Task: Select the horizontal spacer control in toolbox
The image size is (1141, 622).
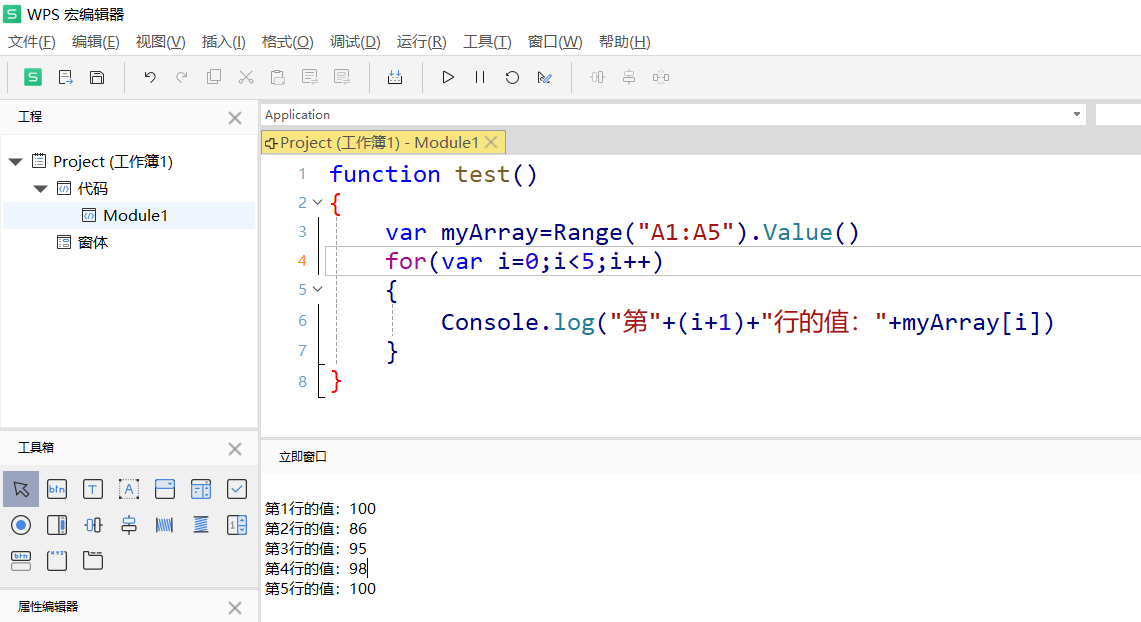Action: click(x=164, y=525)
